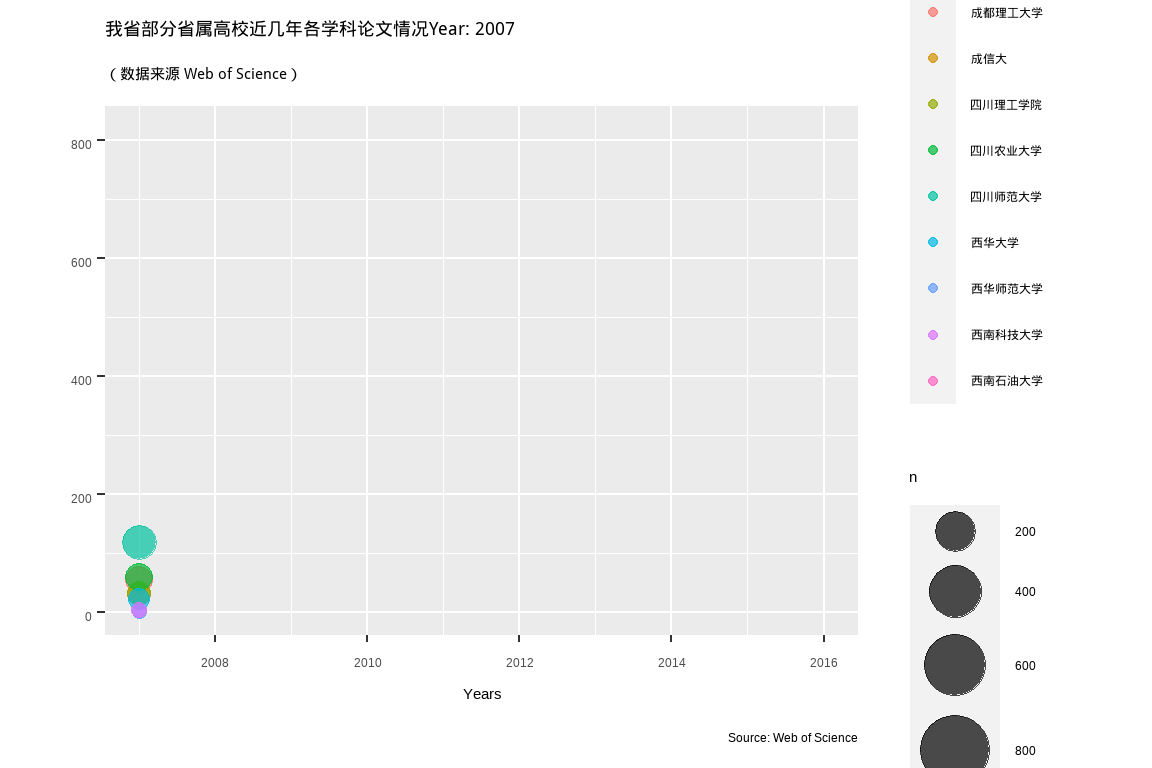This screenshot has height=768, width=1152.
Task: Click the chart title with Year: 2007
Action: click(310, 29)
